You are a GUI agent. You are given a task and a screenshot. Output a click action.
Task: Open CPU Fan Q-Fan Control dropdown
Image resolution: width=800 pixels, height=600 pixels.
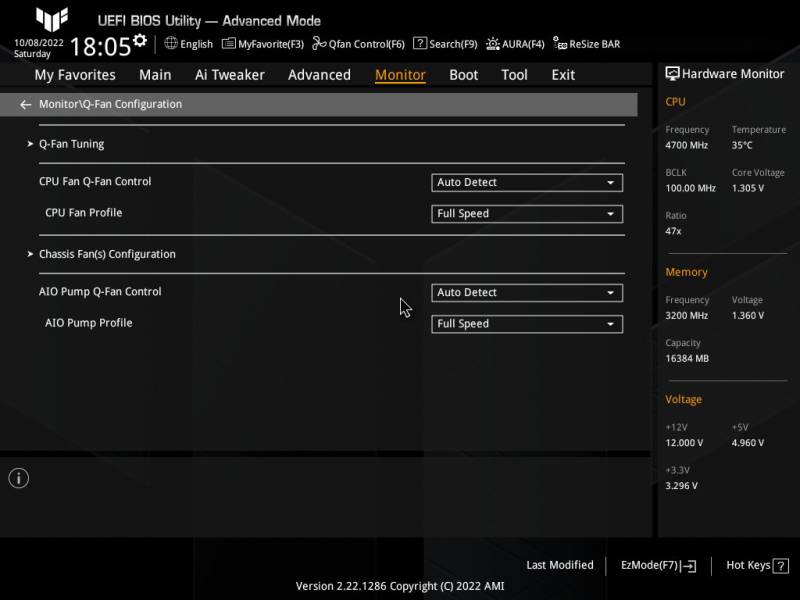click(527, 183)
